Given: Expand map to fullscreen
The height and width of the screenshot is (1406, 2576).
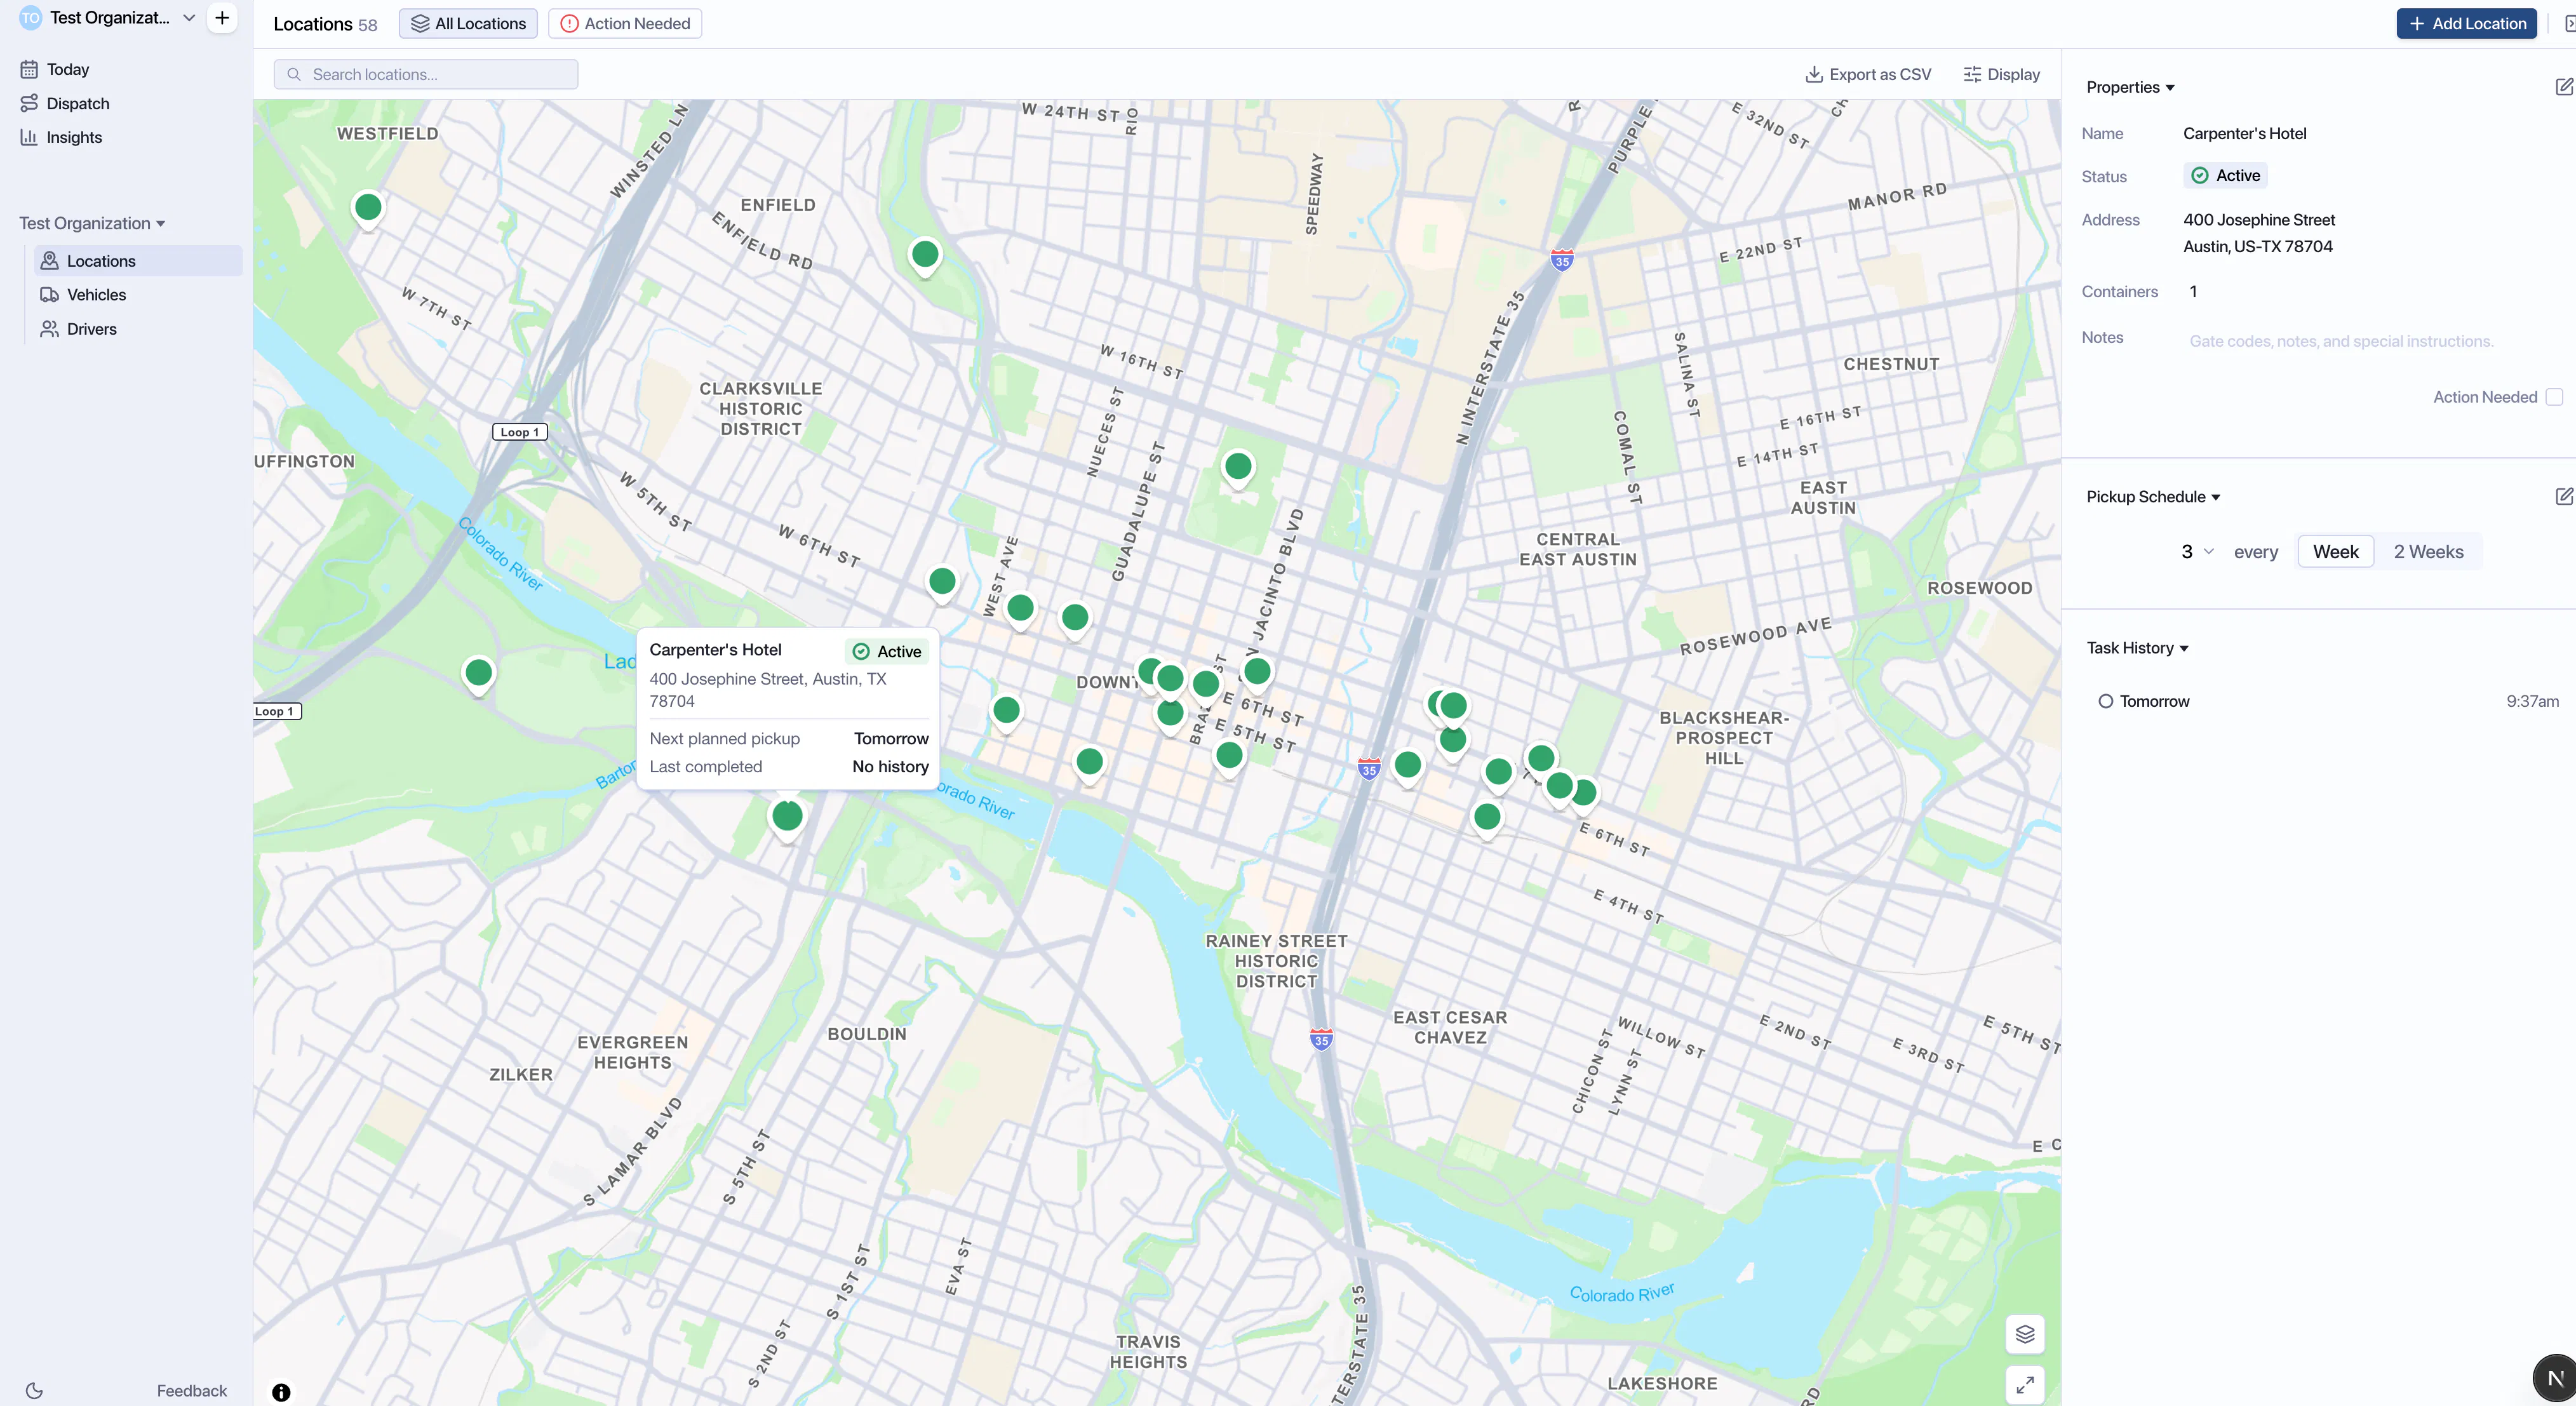Looking at the screenshot, I should [x=2025, y=1385].
